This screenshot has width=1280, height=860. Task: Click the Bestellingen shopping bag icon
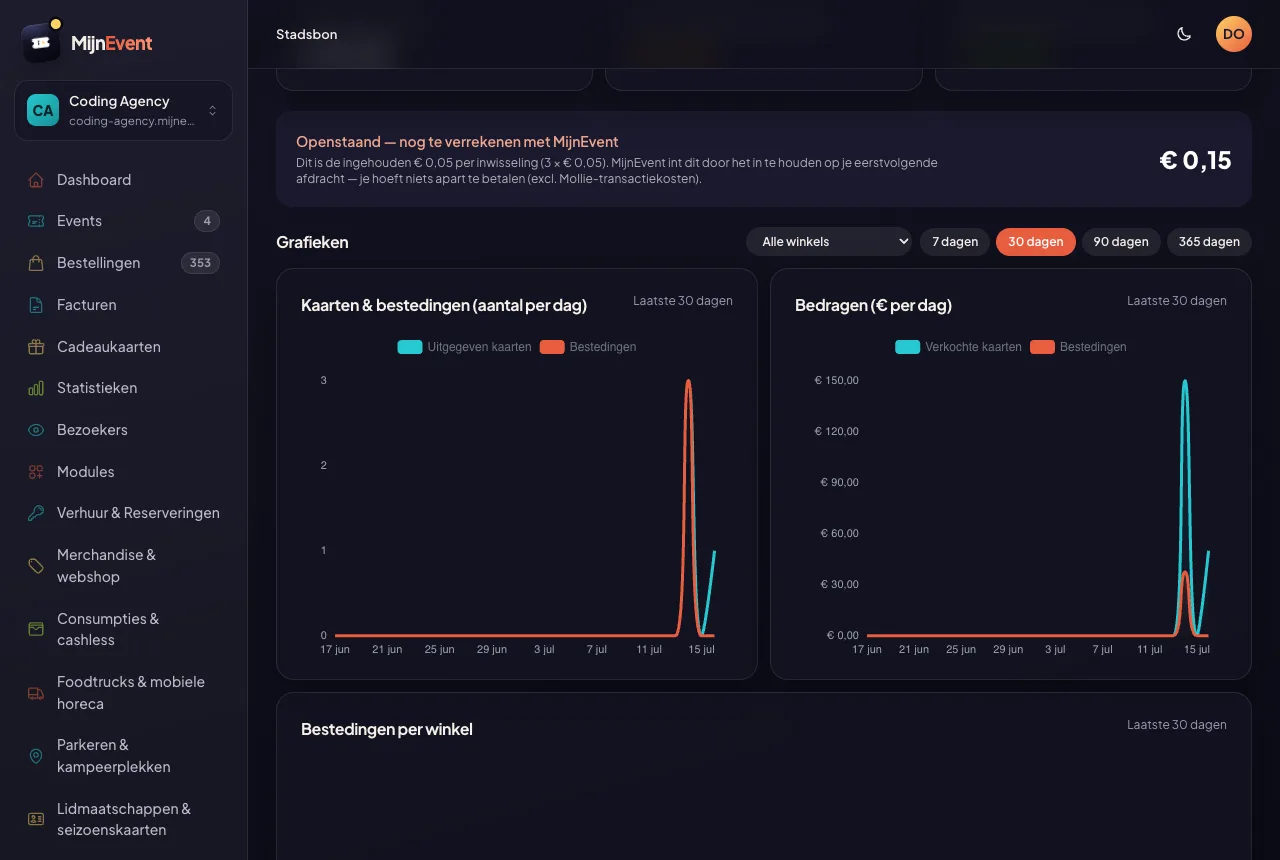(x=36, y=263)
